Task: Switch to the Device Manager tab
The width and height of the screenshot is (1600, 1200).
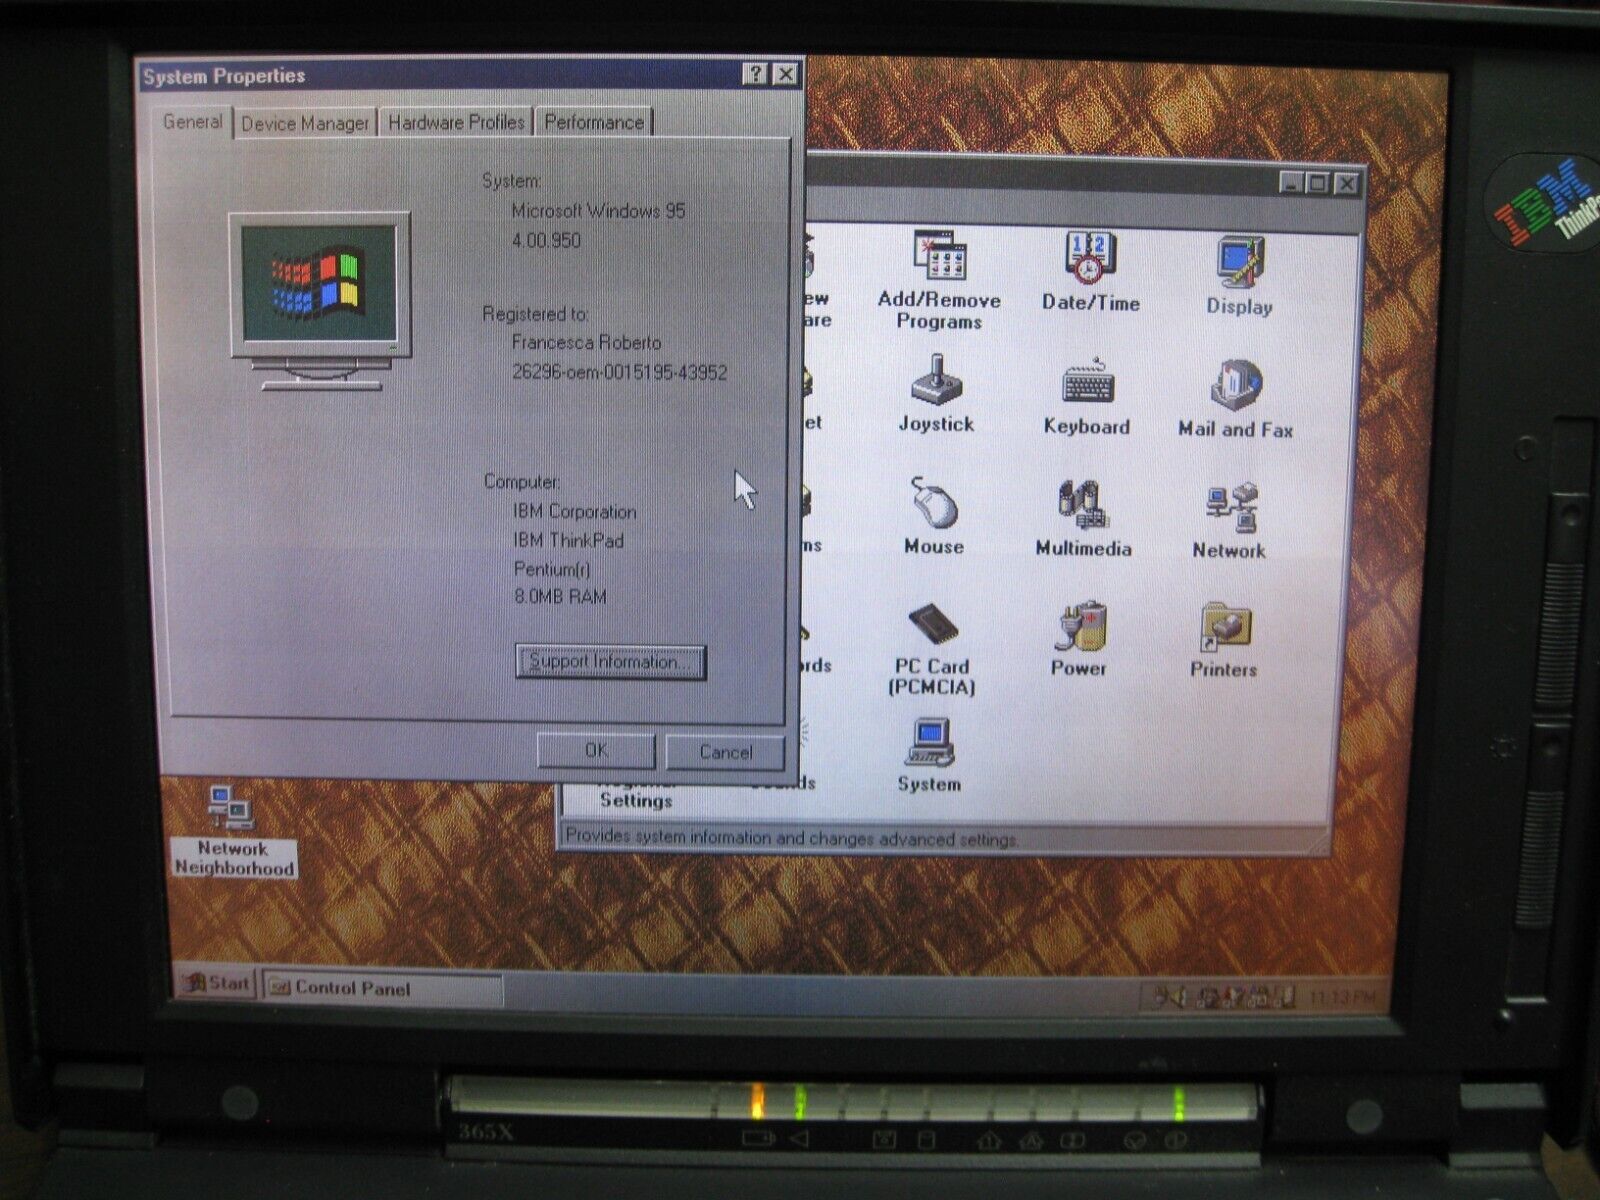Action: point(305,123)
